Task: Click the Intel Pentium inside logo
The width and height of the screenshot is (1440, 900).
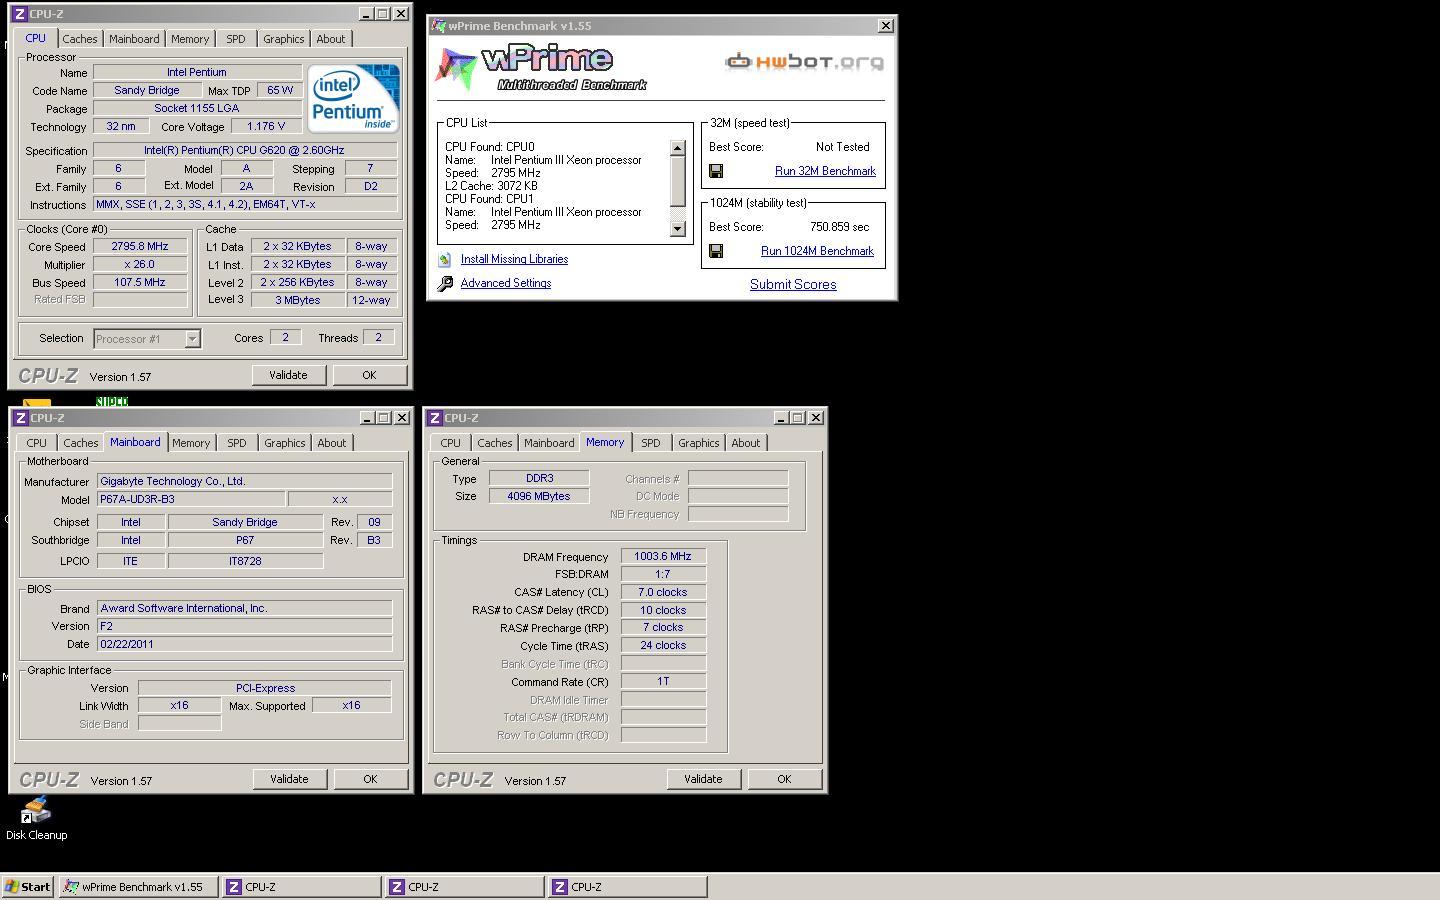Action: (x=353, y=98)
